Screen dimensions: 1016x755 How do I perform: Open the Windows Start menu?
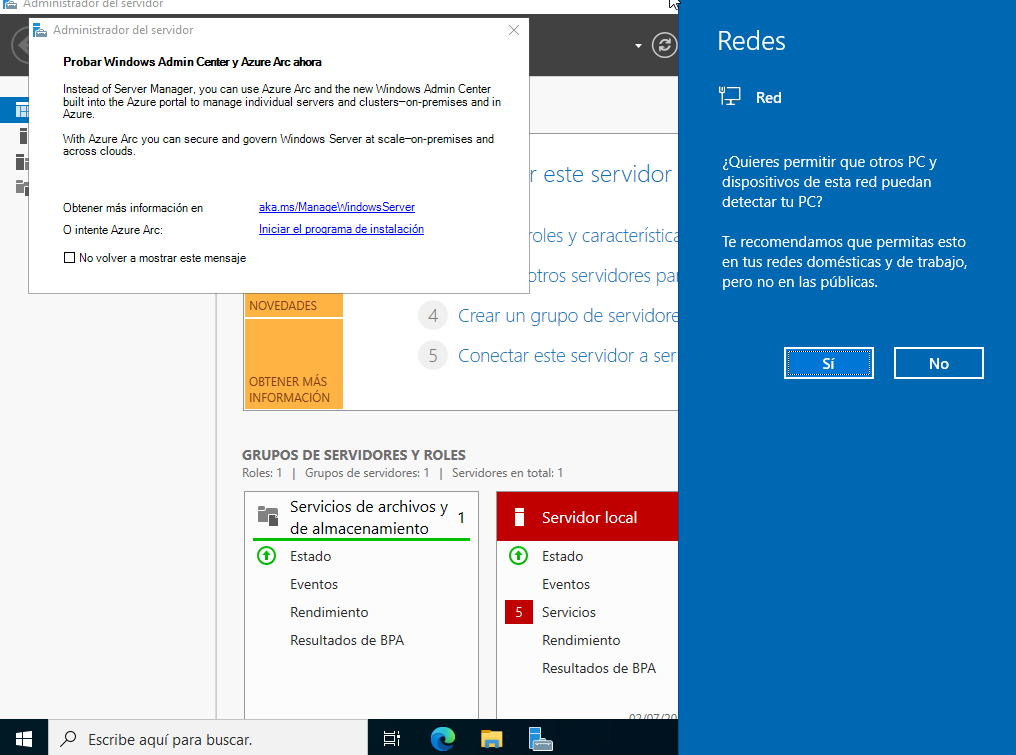point(24,738)
